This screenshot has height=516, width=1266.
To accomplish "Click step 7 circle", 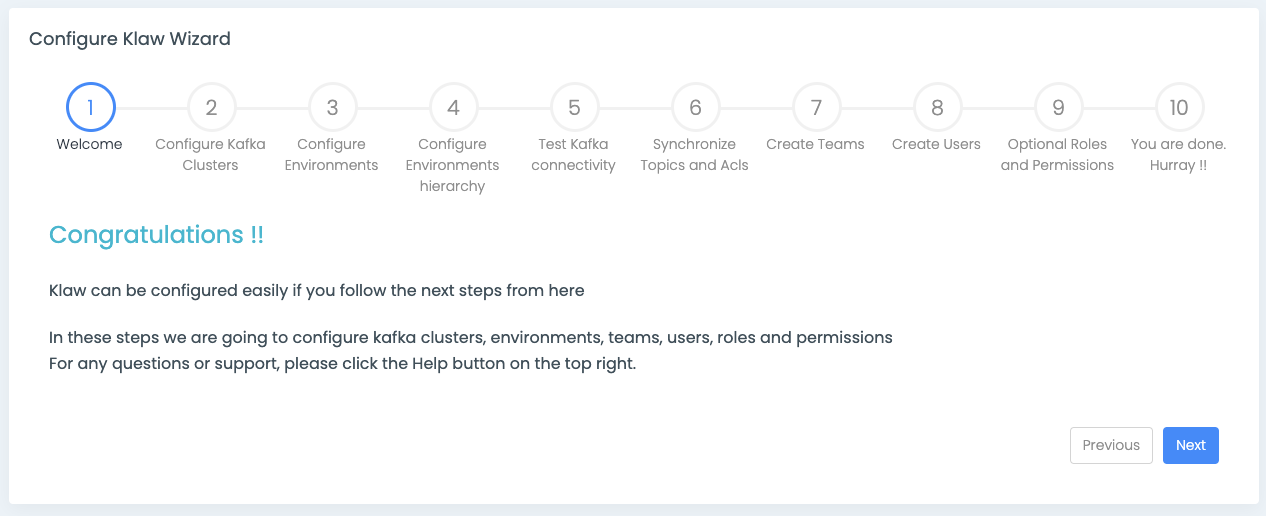I will click(x=816, y=107).
